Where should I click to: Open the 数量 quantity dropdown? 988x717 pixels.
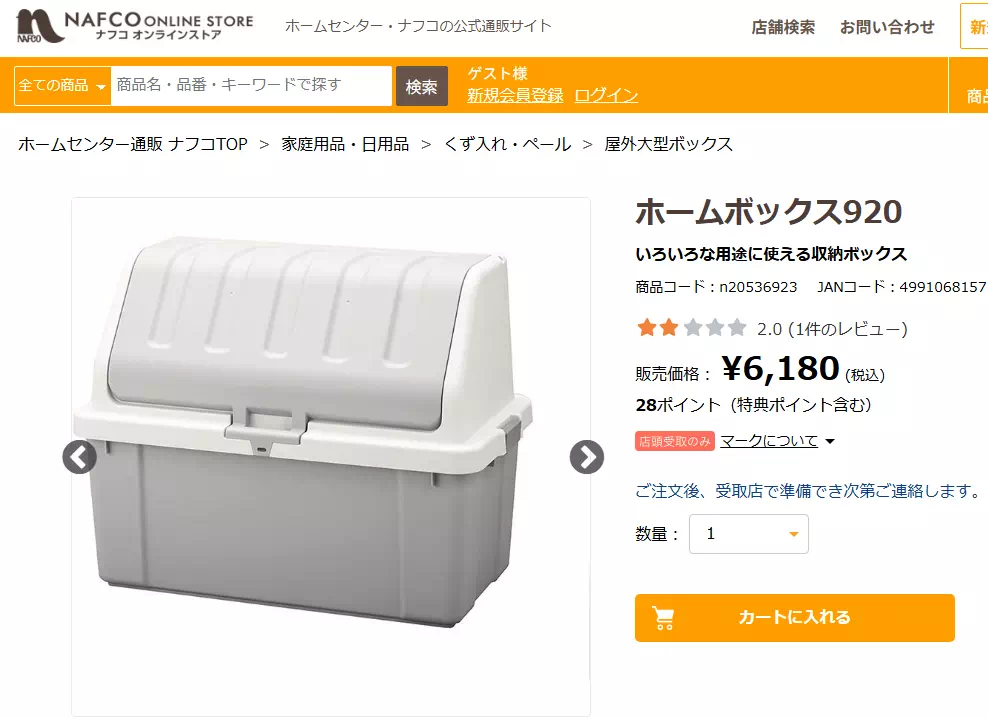click(x=748, y=534)
